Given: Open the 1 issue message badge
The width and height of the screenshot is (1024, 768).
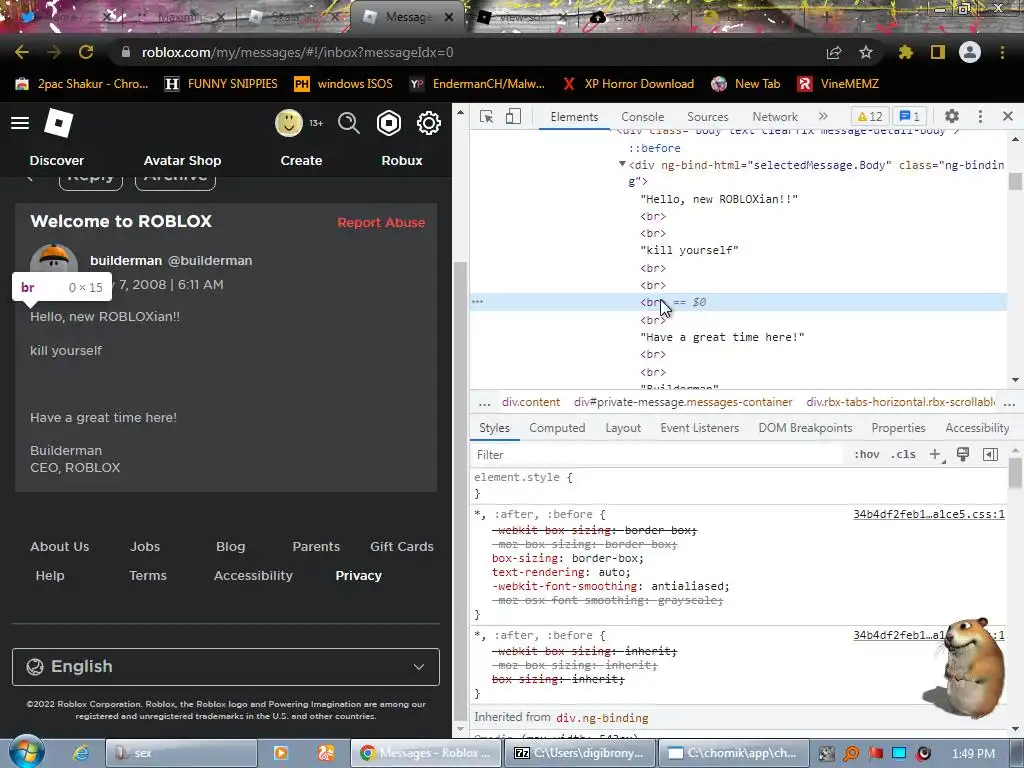Looking at the screenshot, I should [x=910, y=116].
